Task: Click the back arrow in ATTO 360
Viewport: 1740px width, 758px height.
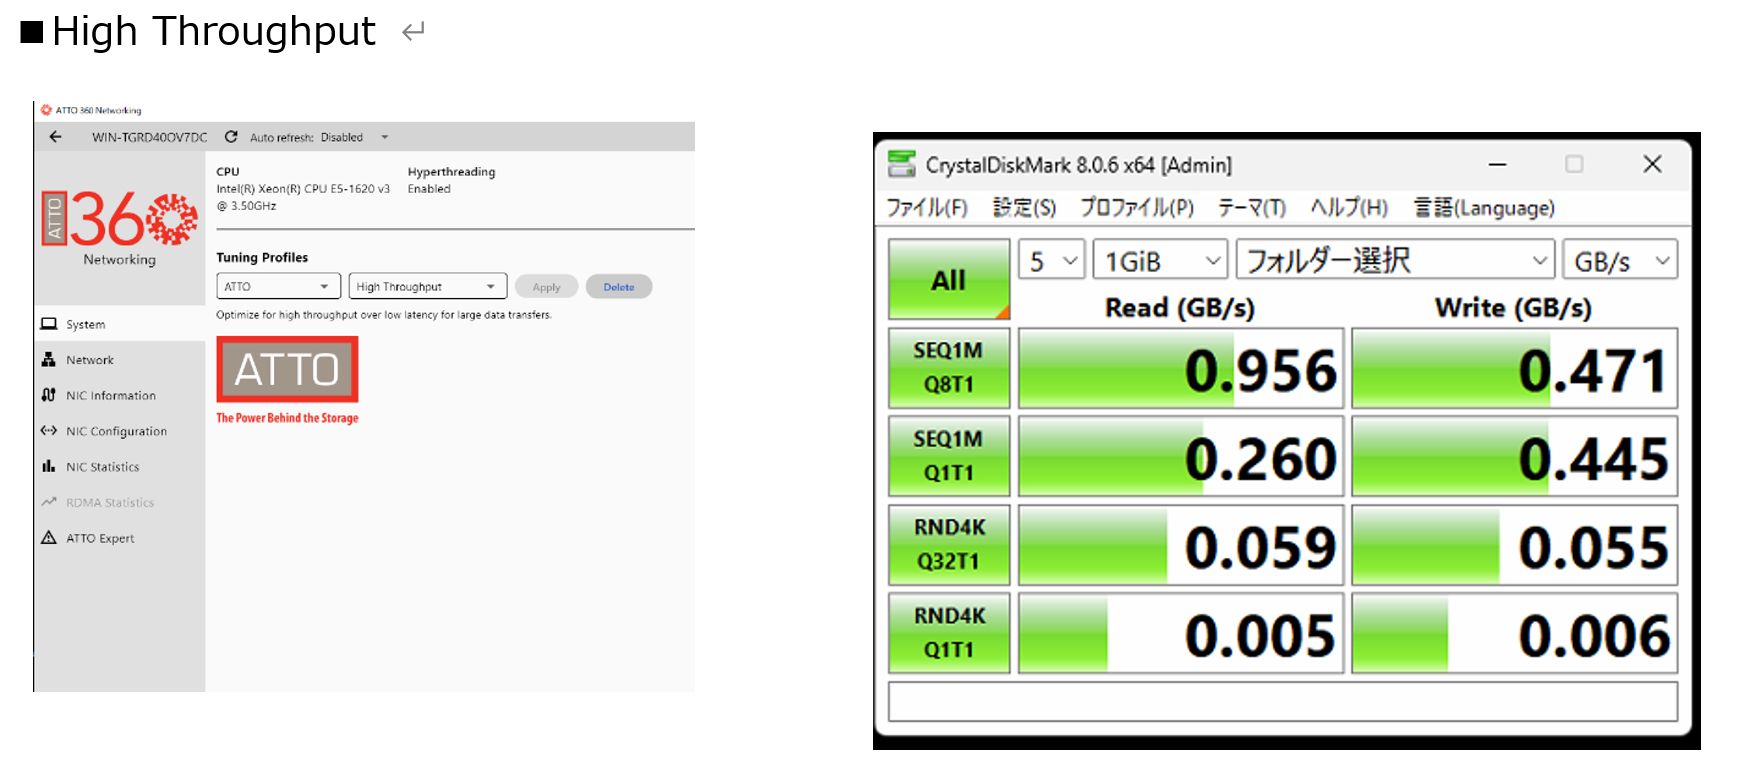Action: 55,137
